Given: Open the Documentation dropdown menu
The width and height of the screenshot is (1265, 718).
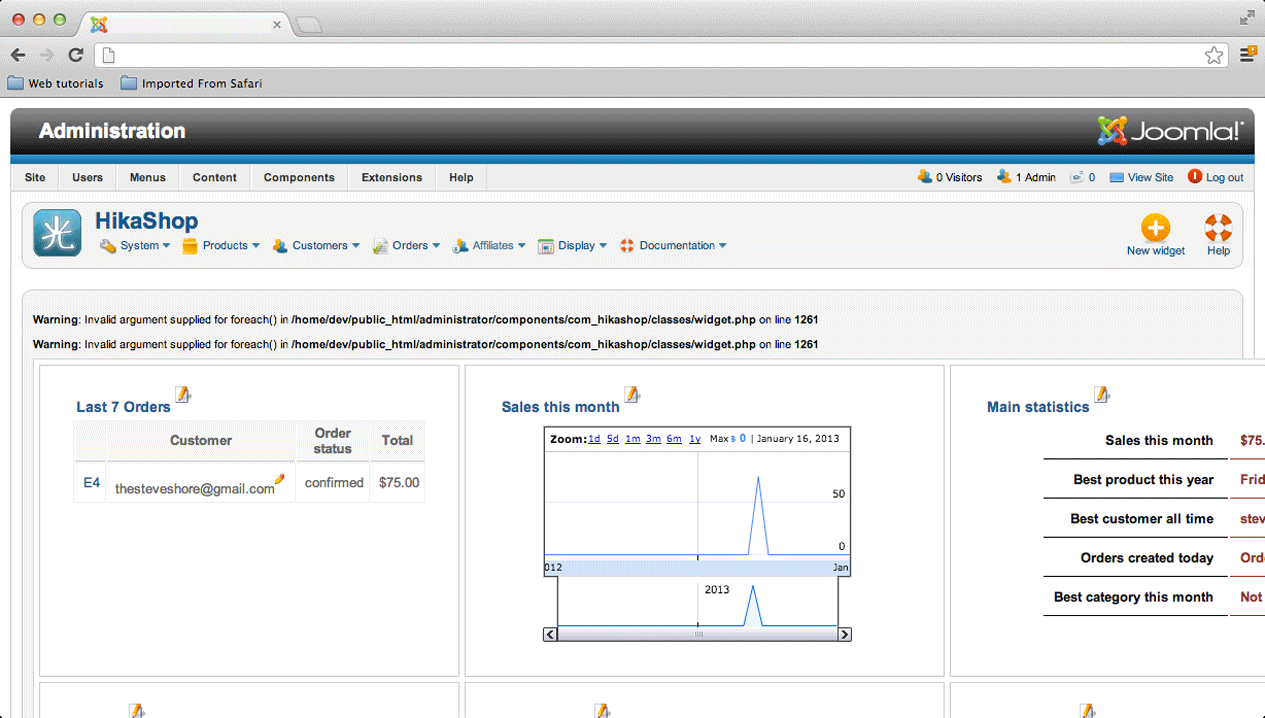Looking at the screenshot, I should tap(673, 245).
